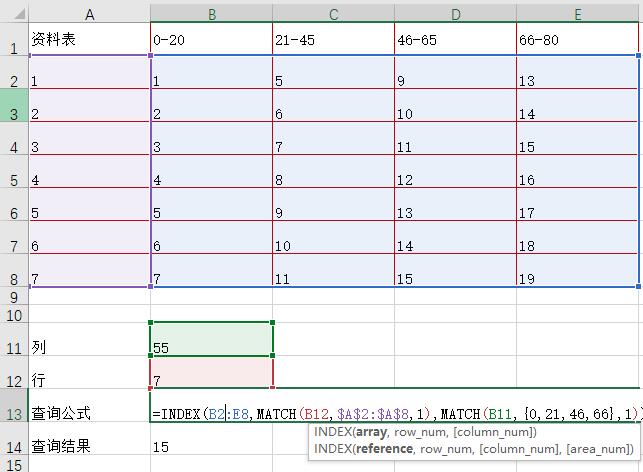Click column E header
643x472 pixels.
point(577,14)
